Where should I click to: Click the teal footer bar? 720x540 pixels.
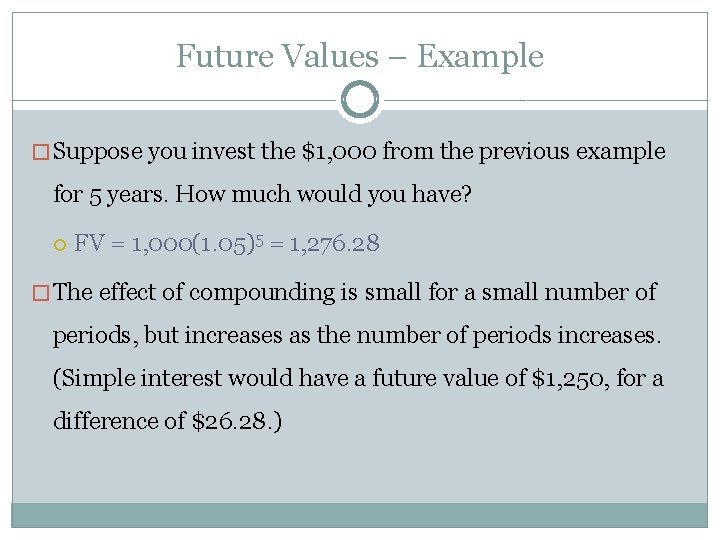(360, 515)
